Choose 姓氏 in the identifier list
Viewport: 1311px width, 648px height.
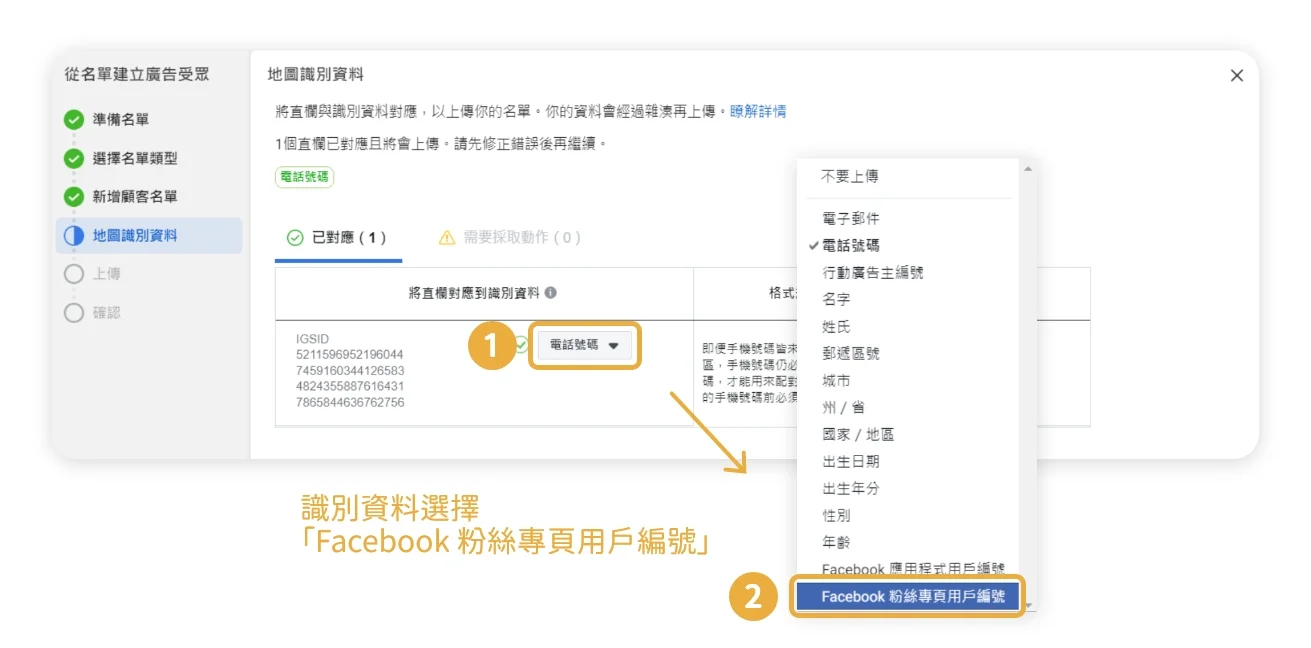836,327
